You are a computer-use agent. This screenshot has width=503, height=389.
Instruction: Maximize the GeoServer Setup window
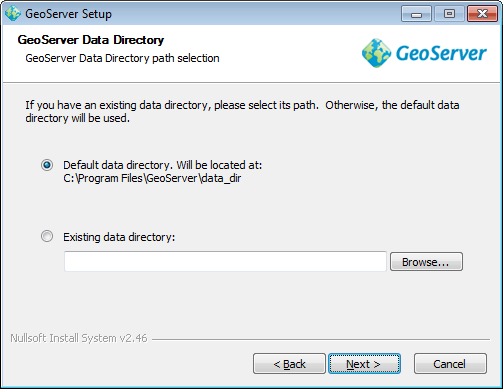point(449,14)
